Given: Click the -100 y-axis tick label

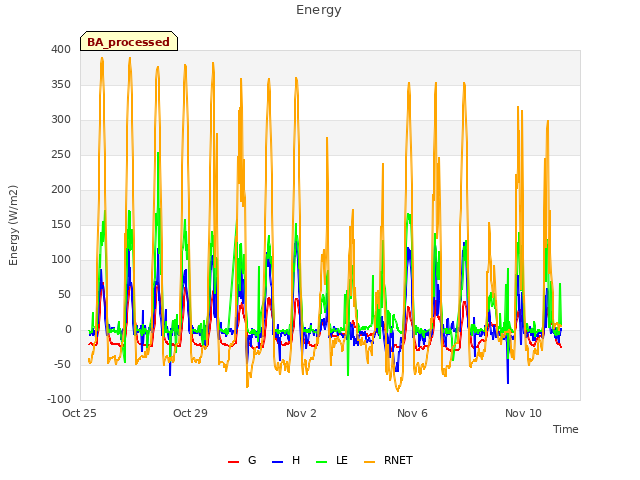Looking at the screenshot, I should point(59,400).
